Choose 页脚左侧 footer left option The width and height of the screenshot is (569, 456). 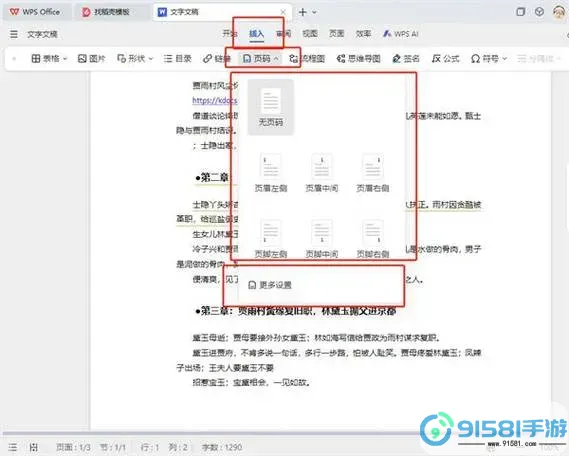point(271,238)
